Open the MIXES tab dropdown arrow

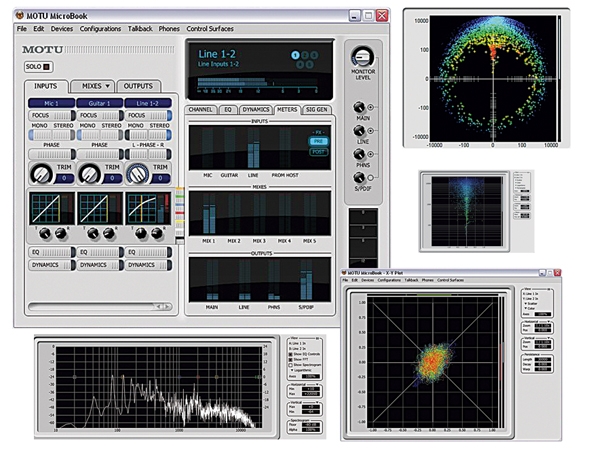pos(107,86)
